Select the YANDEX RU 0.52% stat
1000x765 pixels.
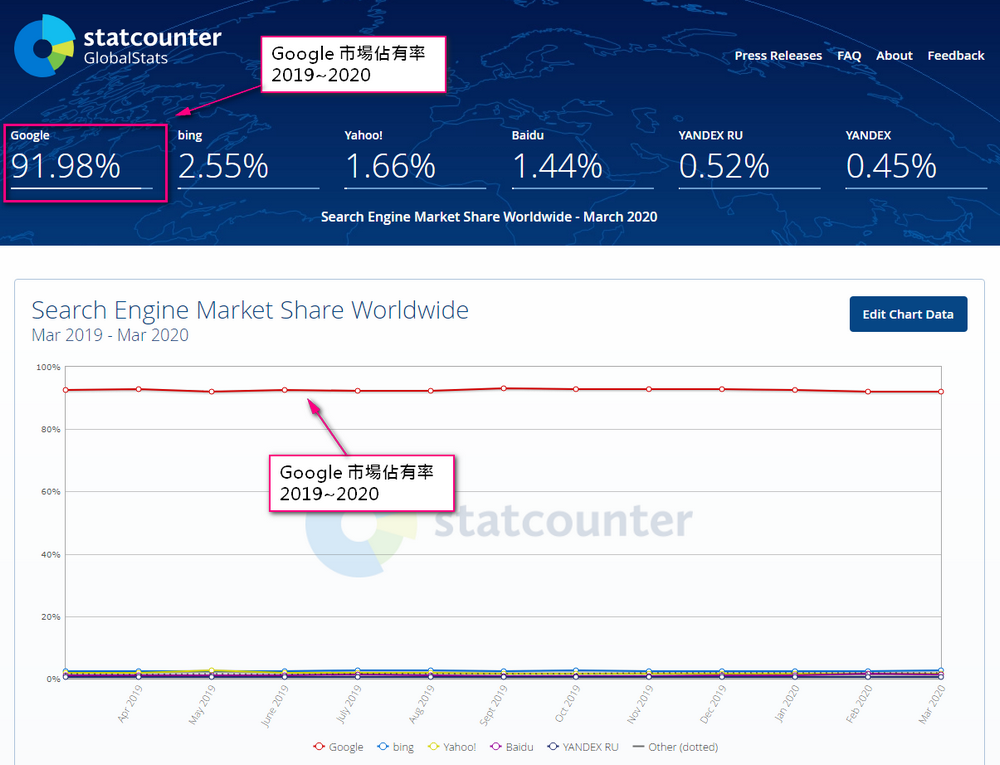tap(749, 158)
